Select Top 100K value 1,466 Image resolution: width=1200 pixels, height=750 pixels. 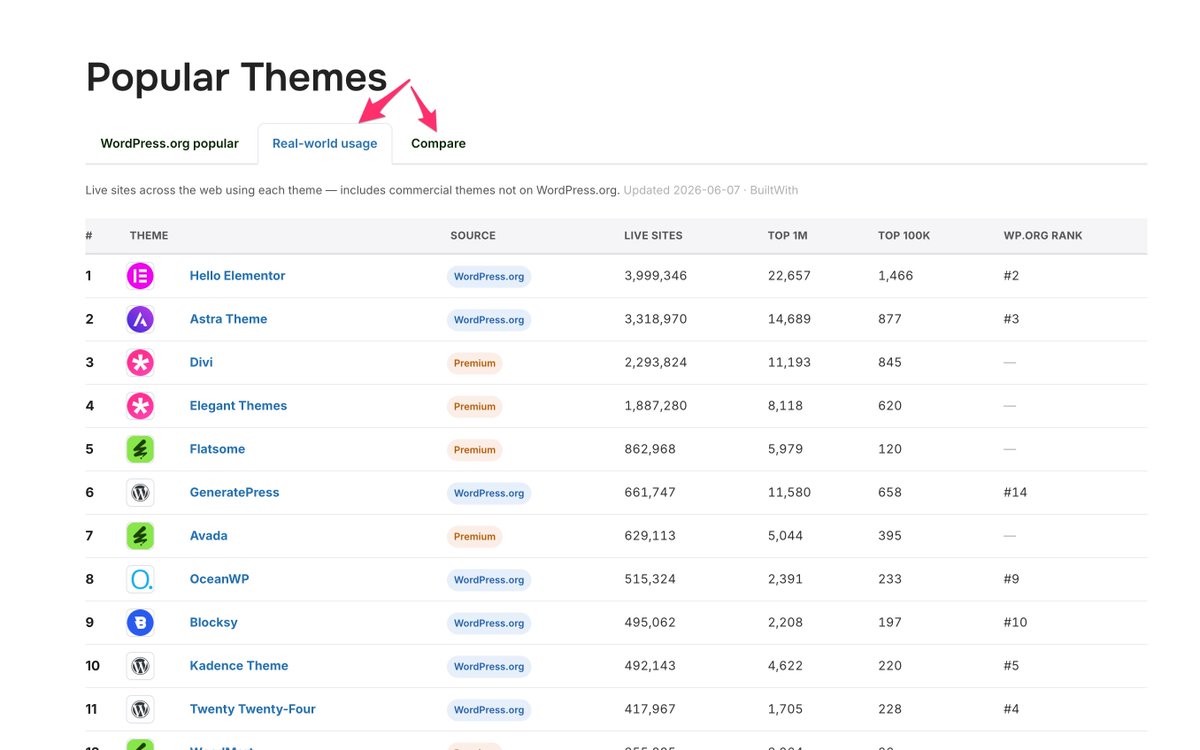tap(896, 276)
